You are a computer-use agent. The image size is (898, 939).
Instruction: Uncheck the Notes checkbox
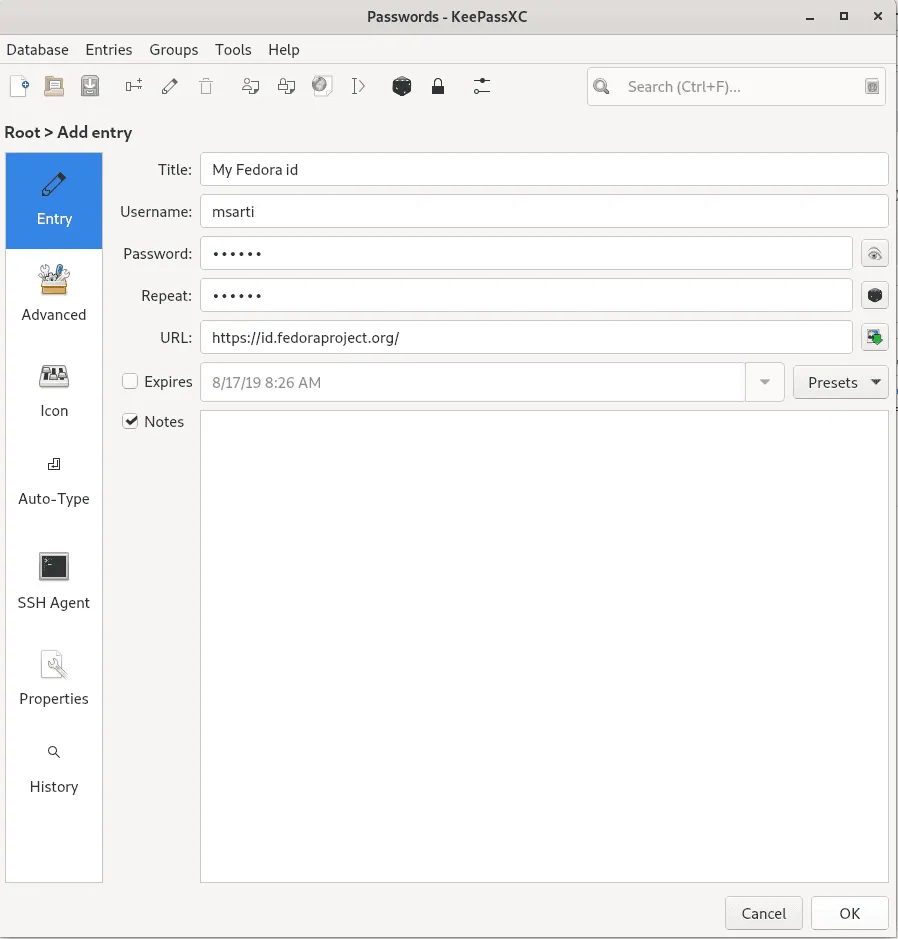130,421
